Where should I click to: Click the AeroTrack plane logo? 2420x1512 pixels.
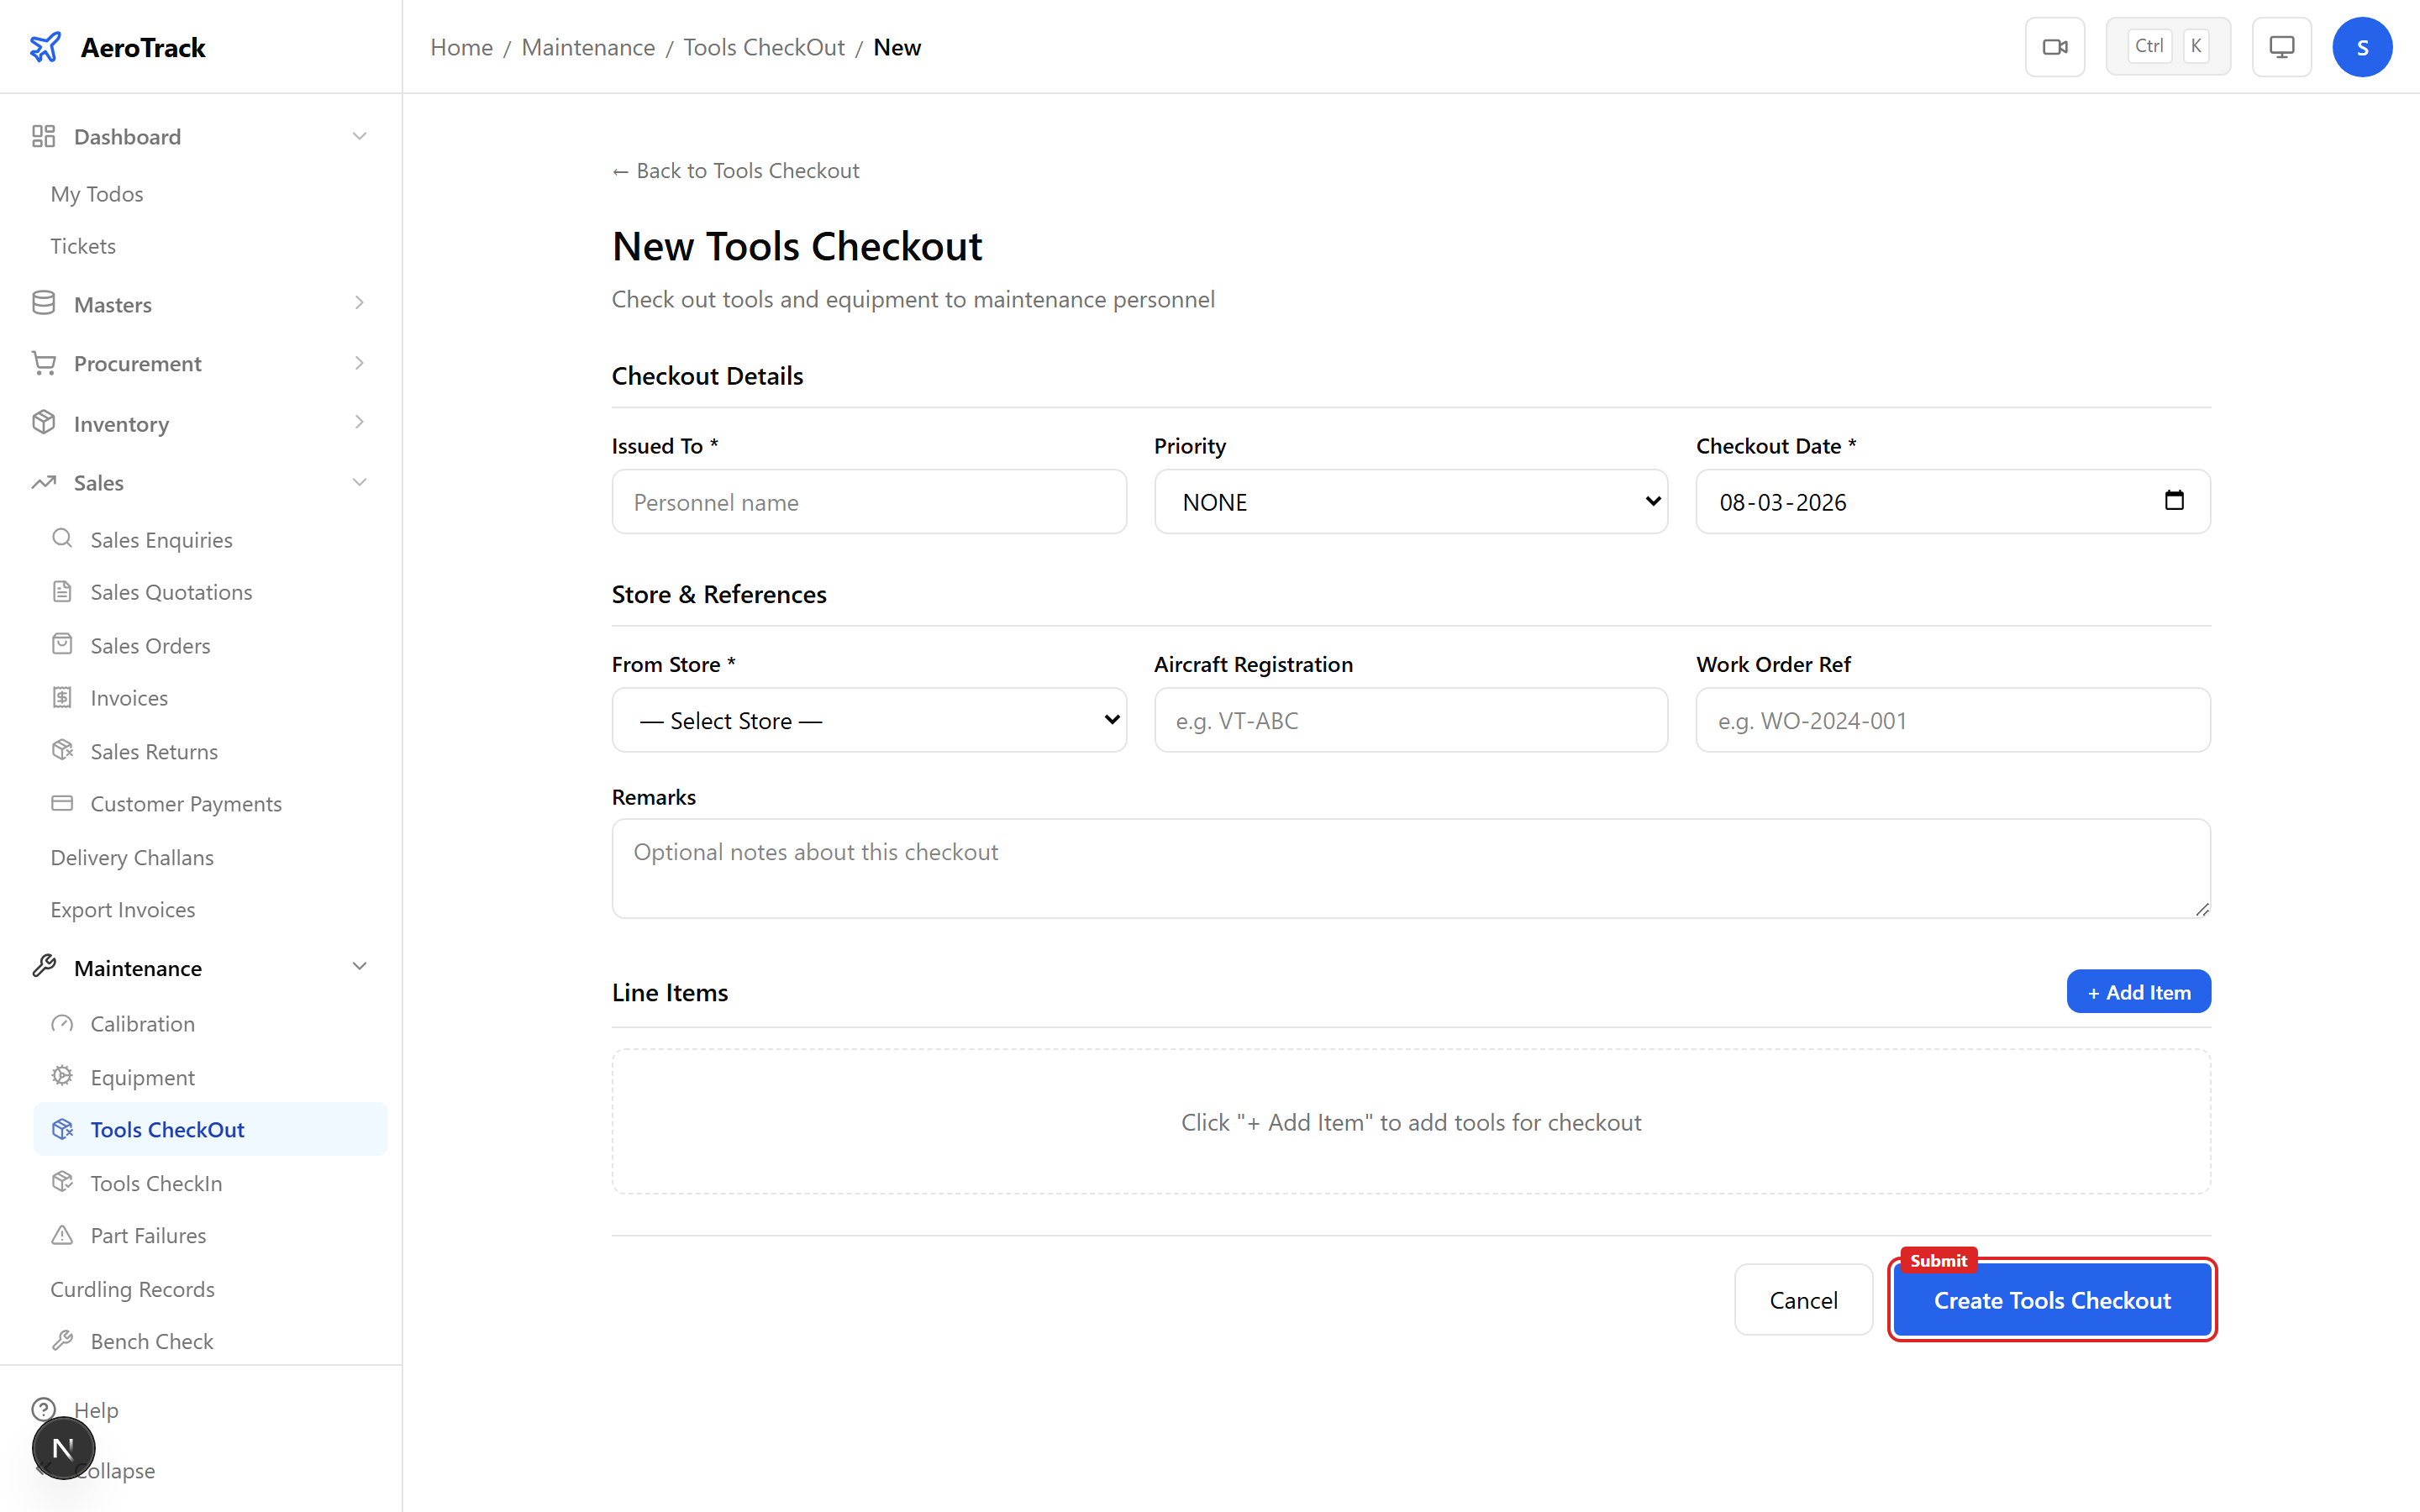point(46,46)
